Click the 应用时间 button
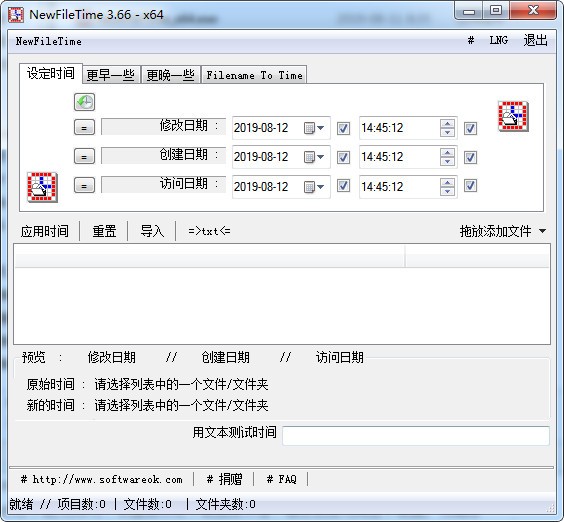The height and width of the screenshot is (522, 564). tap(45, 231)
